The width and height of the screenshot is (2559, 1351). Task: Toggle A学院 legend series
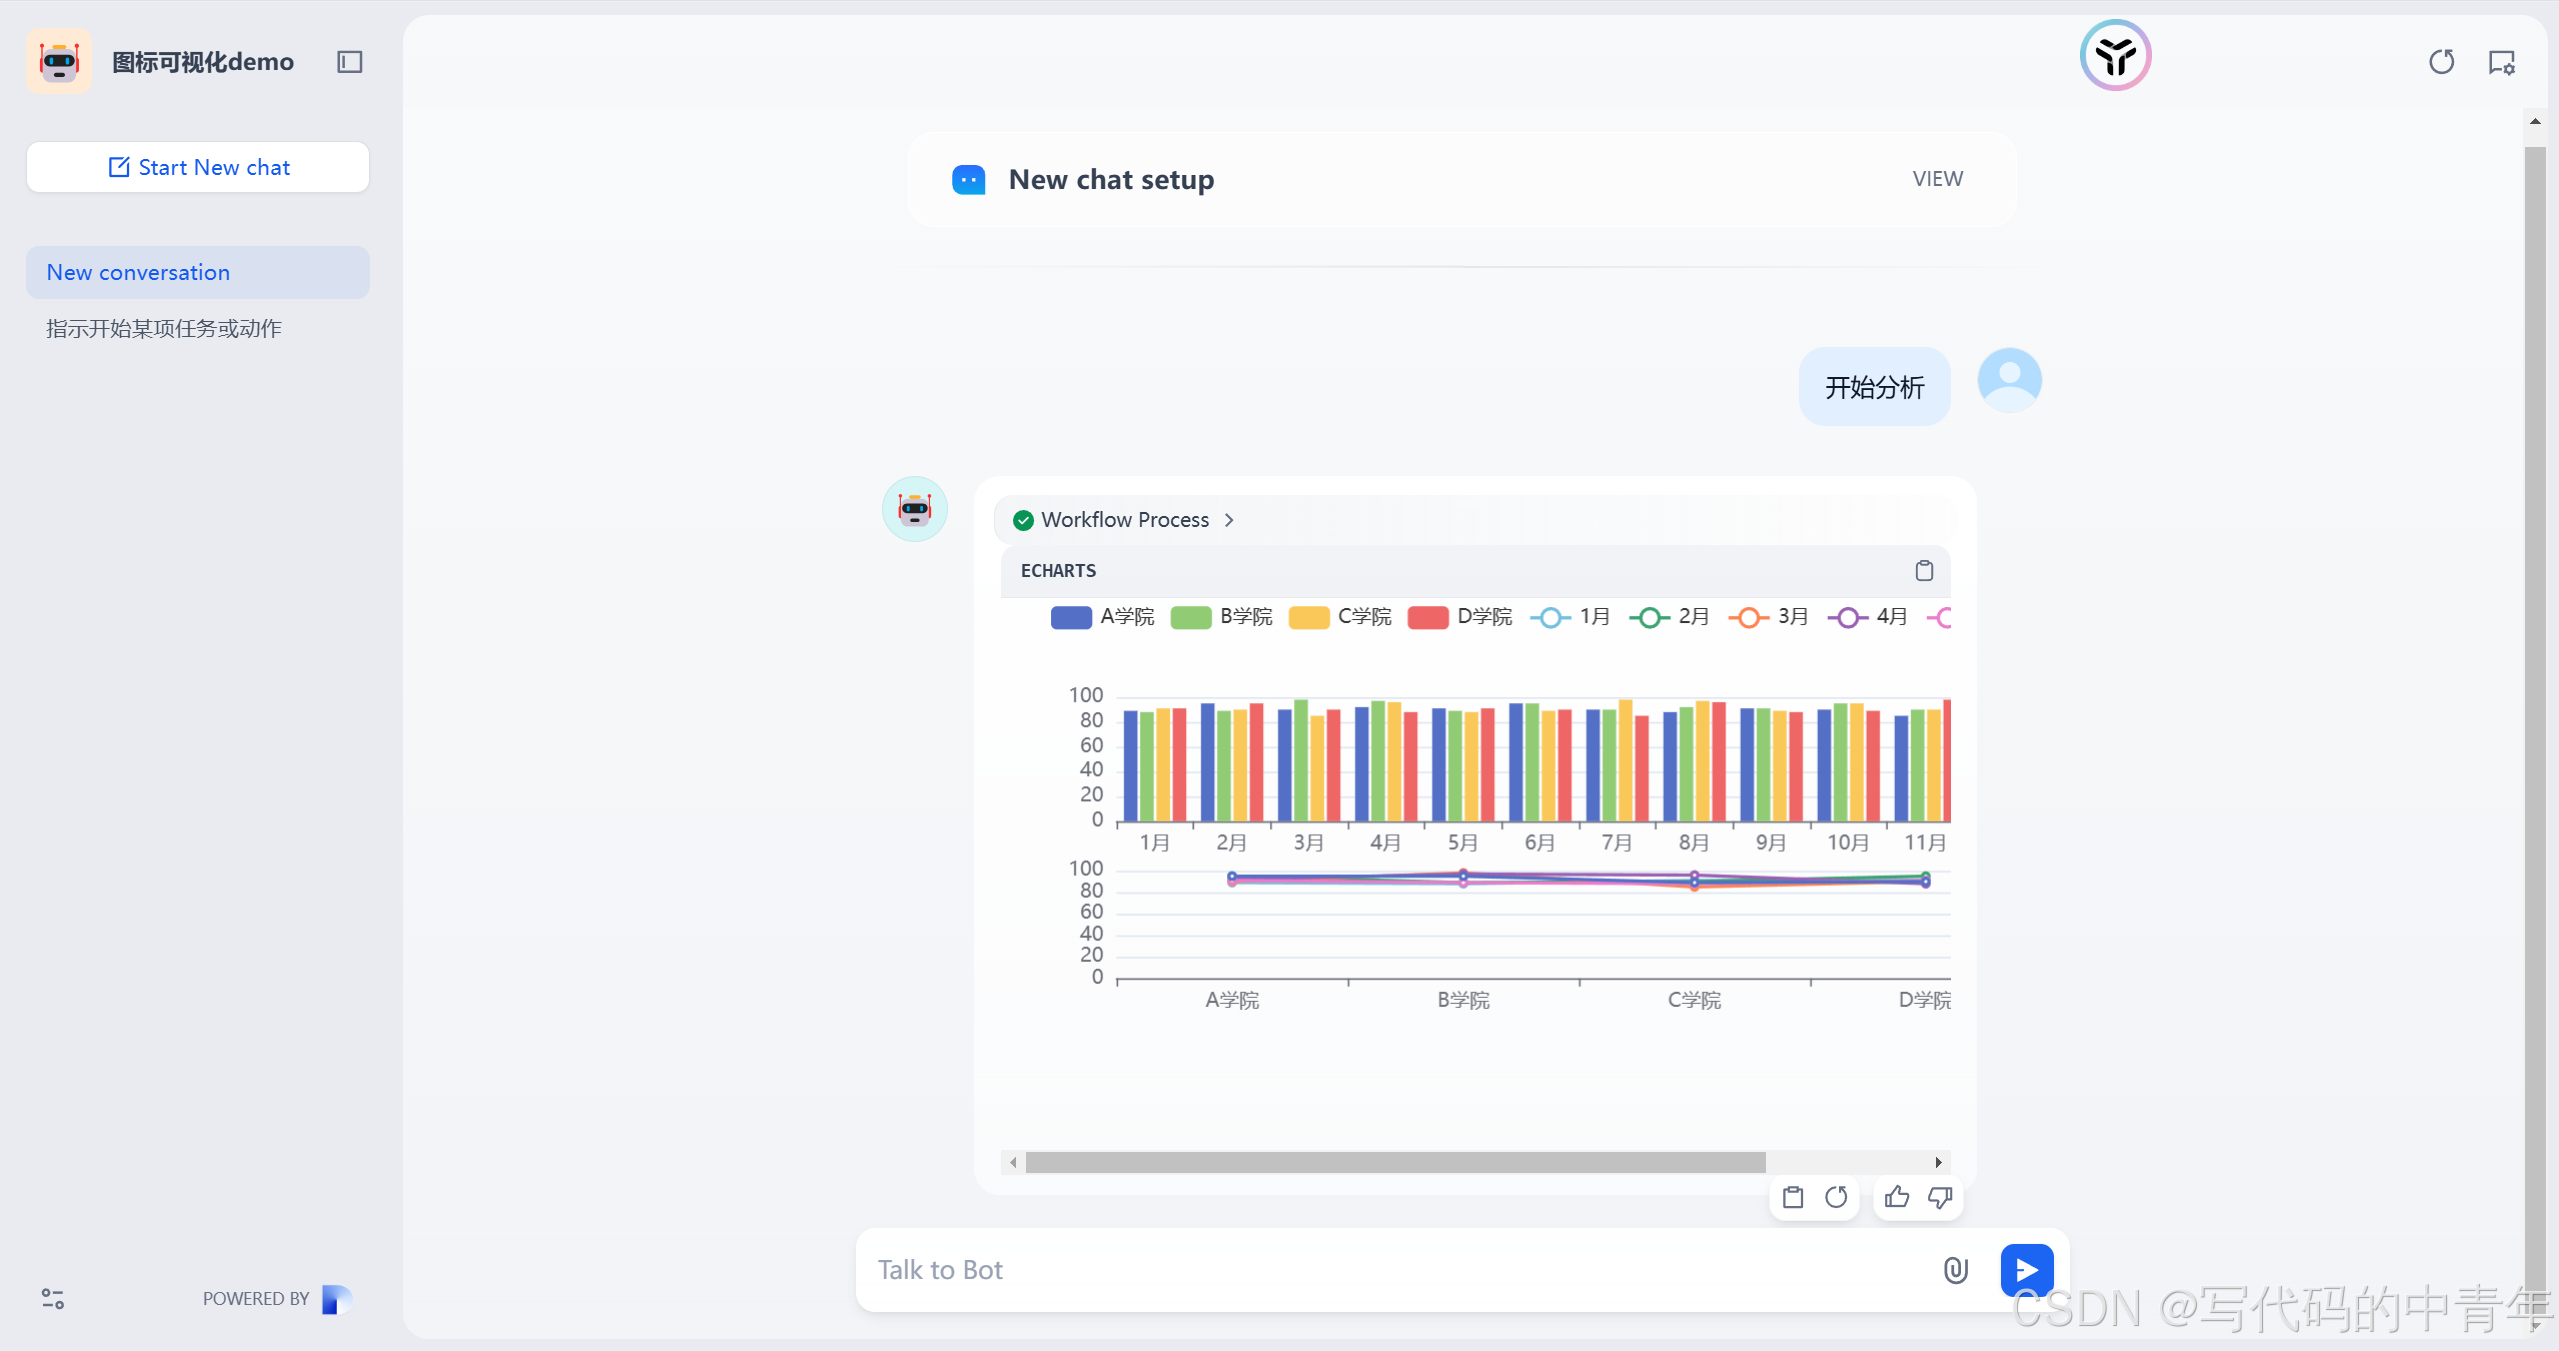(x=1070, y=617)
